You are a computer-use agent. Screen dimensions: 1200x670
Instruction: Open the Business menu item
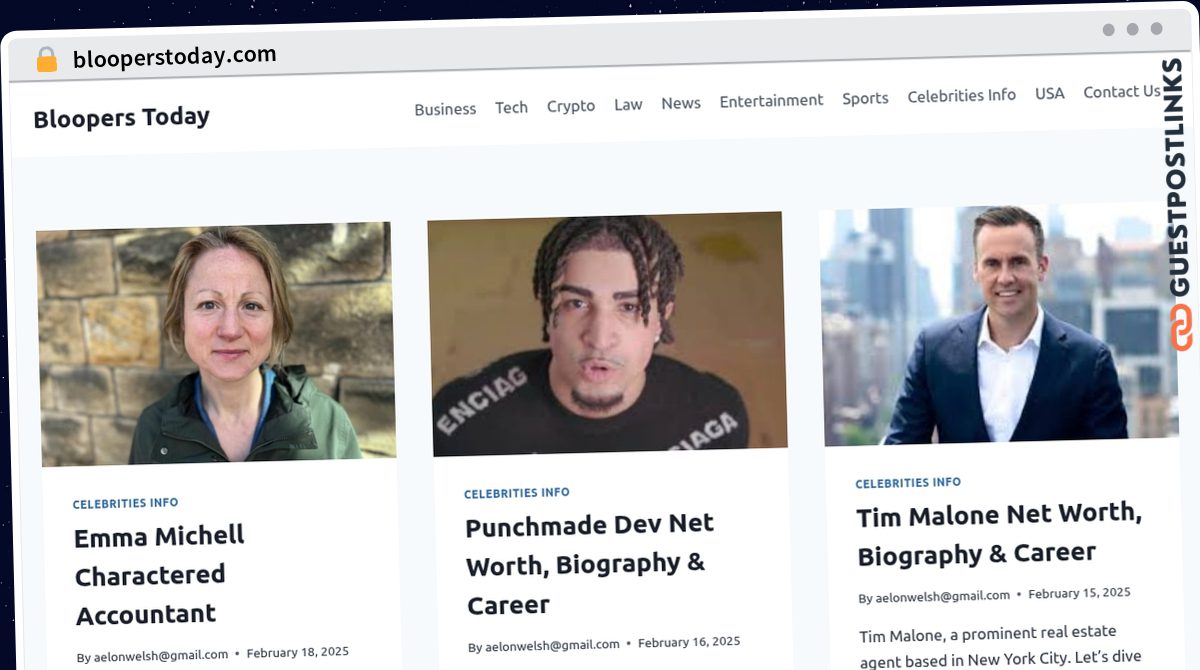(x=445, y=109)
